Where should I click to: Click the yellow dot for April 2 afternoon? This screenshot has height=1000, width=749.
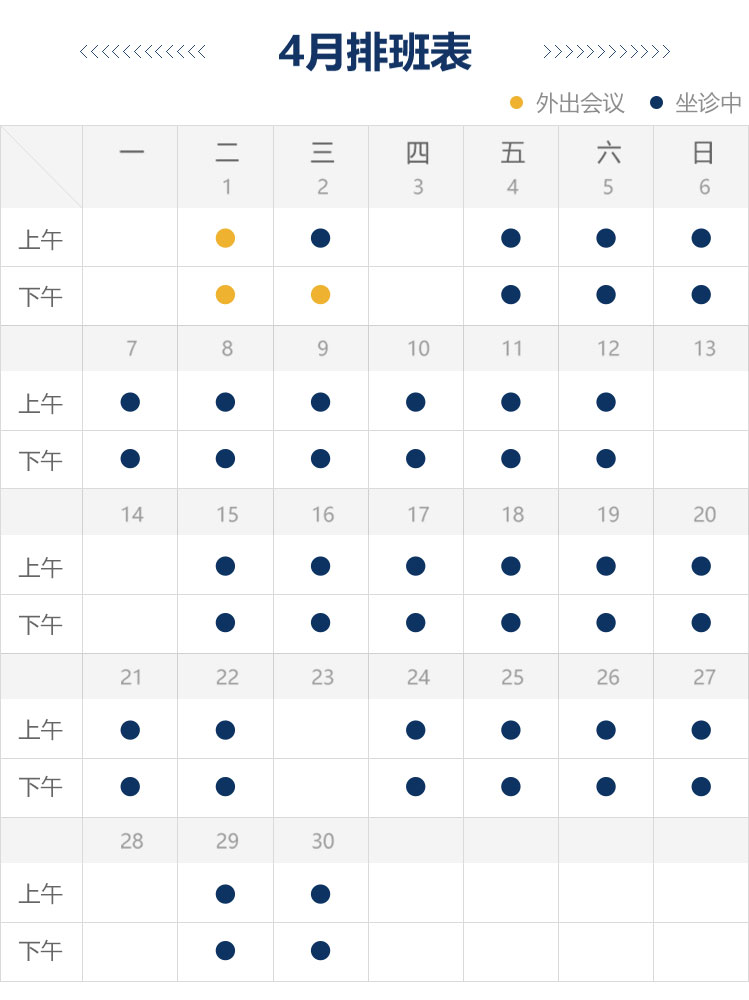(x=320, y=295)
